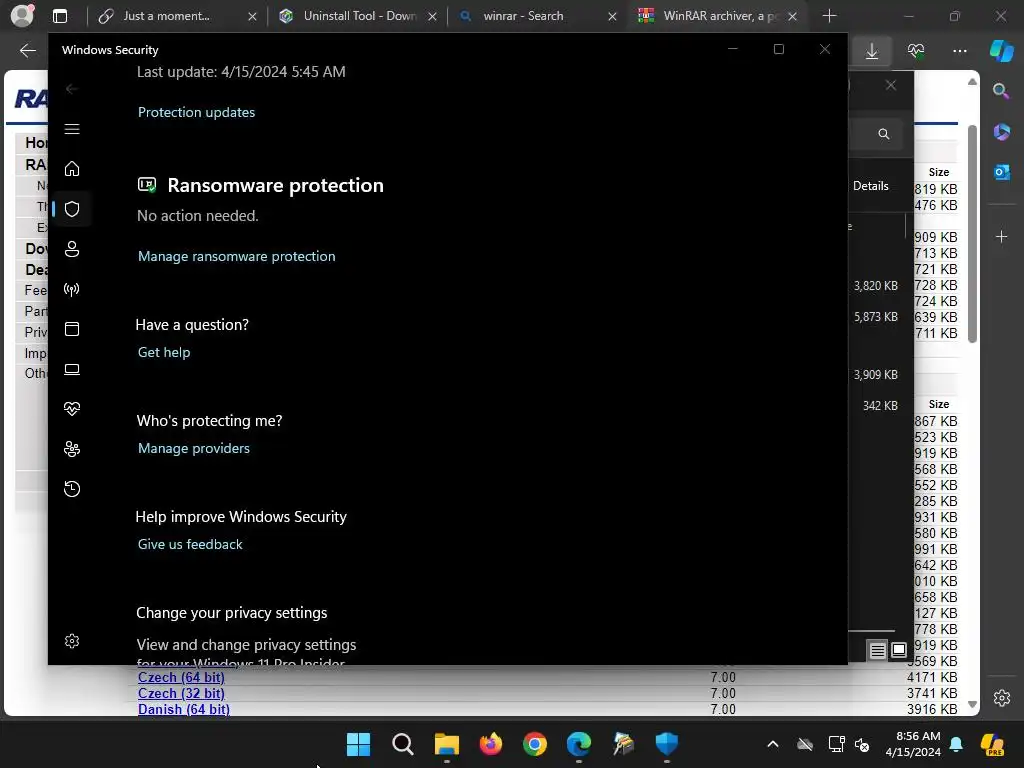Viewport: 1024px width, 768px height.
Task: Close the downloads panel
Action: click(x=891, y=86)
